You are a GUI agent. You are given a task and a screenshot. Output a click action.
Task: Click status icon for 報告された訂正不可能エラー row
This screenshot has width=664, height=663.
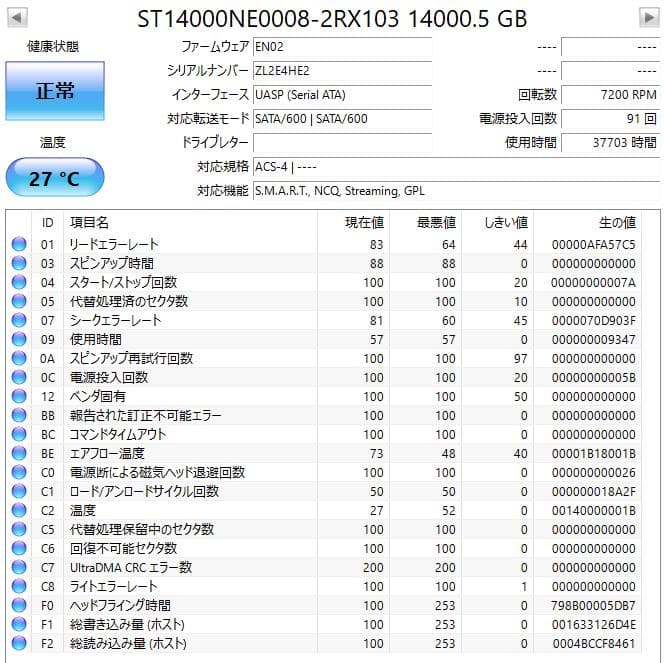(19, 415)
